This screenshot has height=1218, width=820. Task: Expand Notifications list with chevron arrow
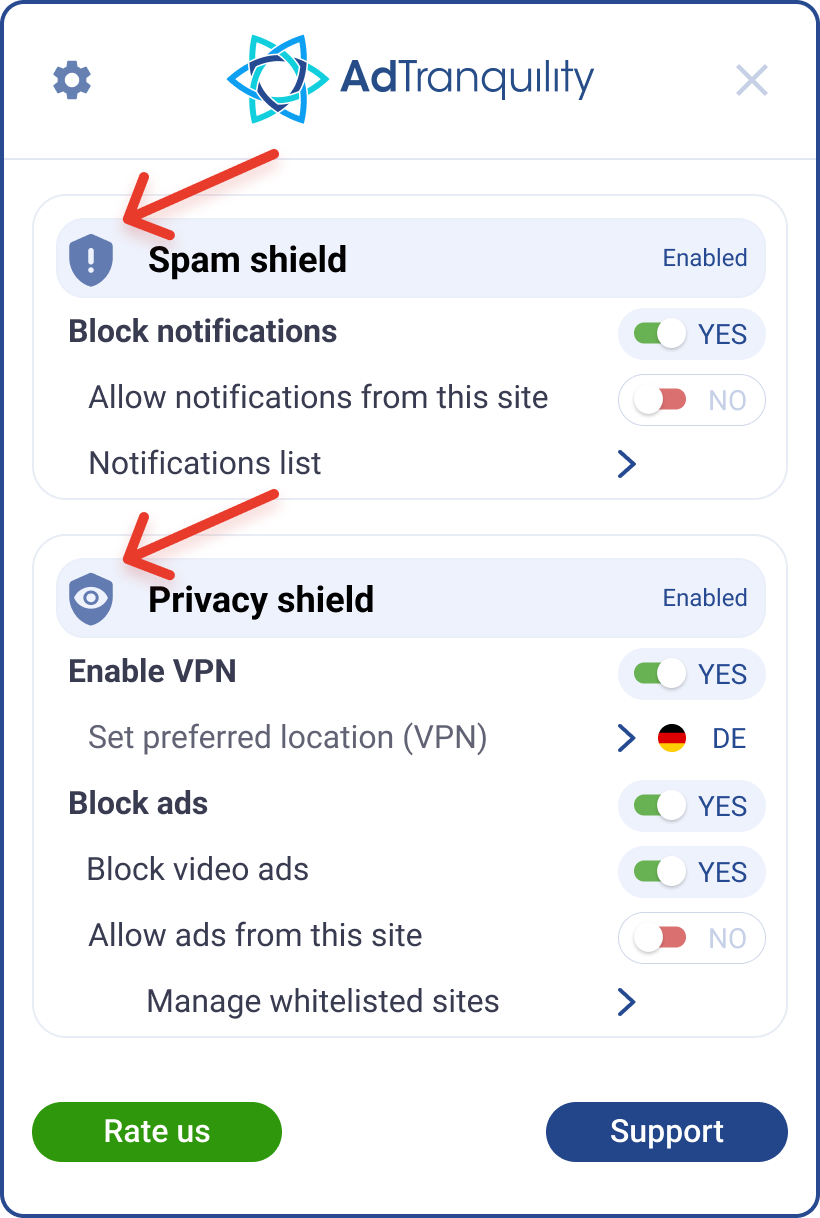click(627, 464)
